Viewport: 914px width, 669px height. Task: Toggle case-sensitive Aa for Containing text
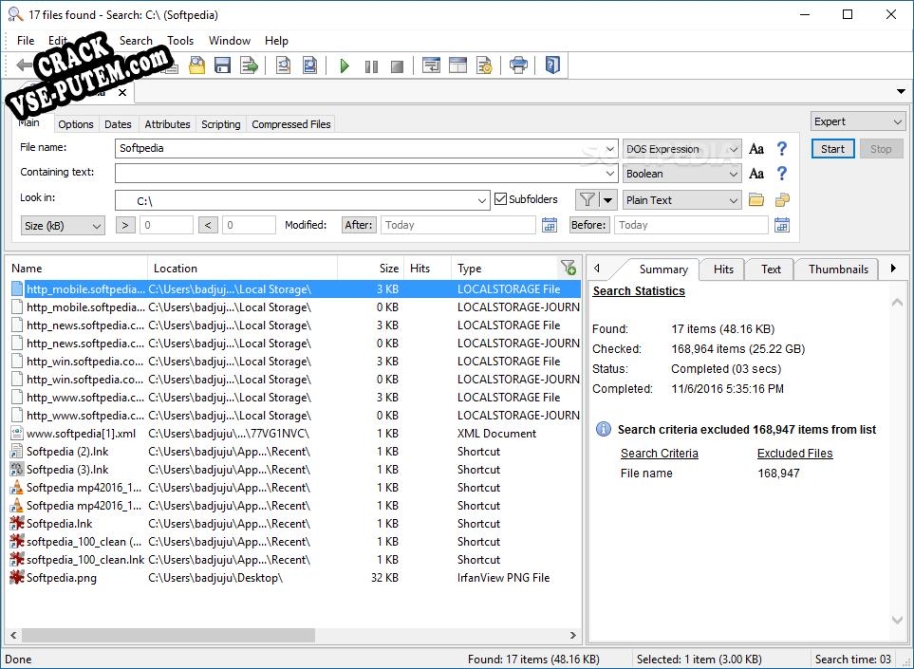(756, 174)
